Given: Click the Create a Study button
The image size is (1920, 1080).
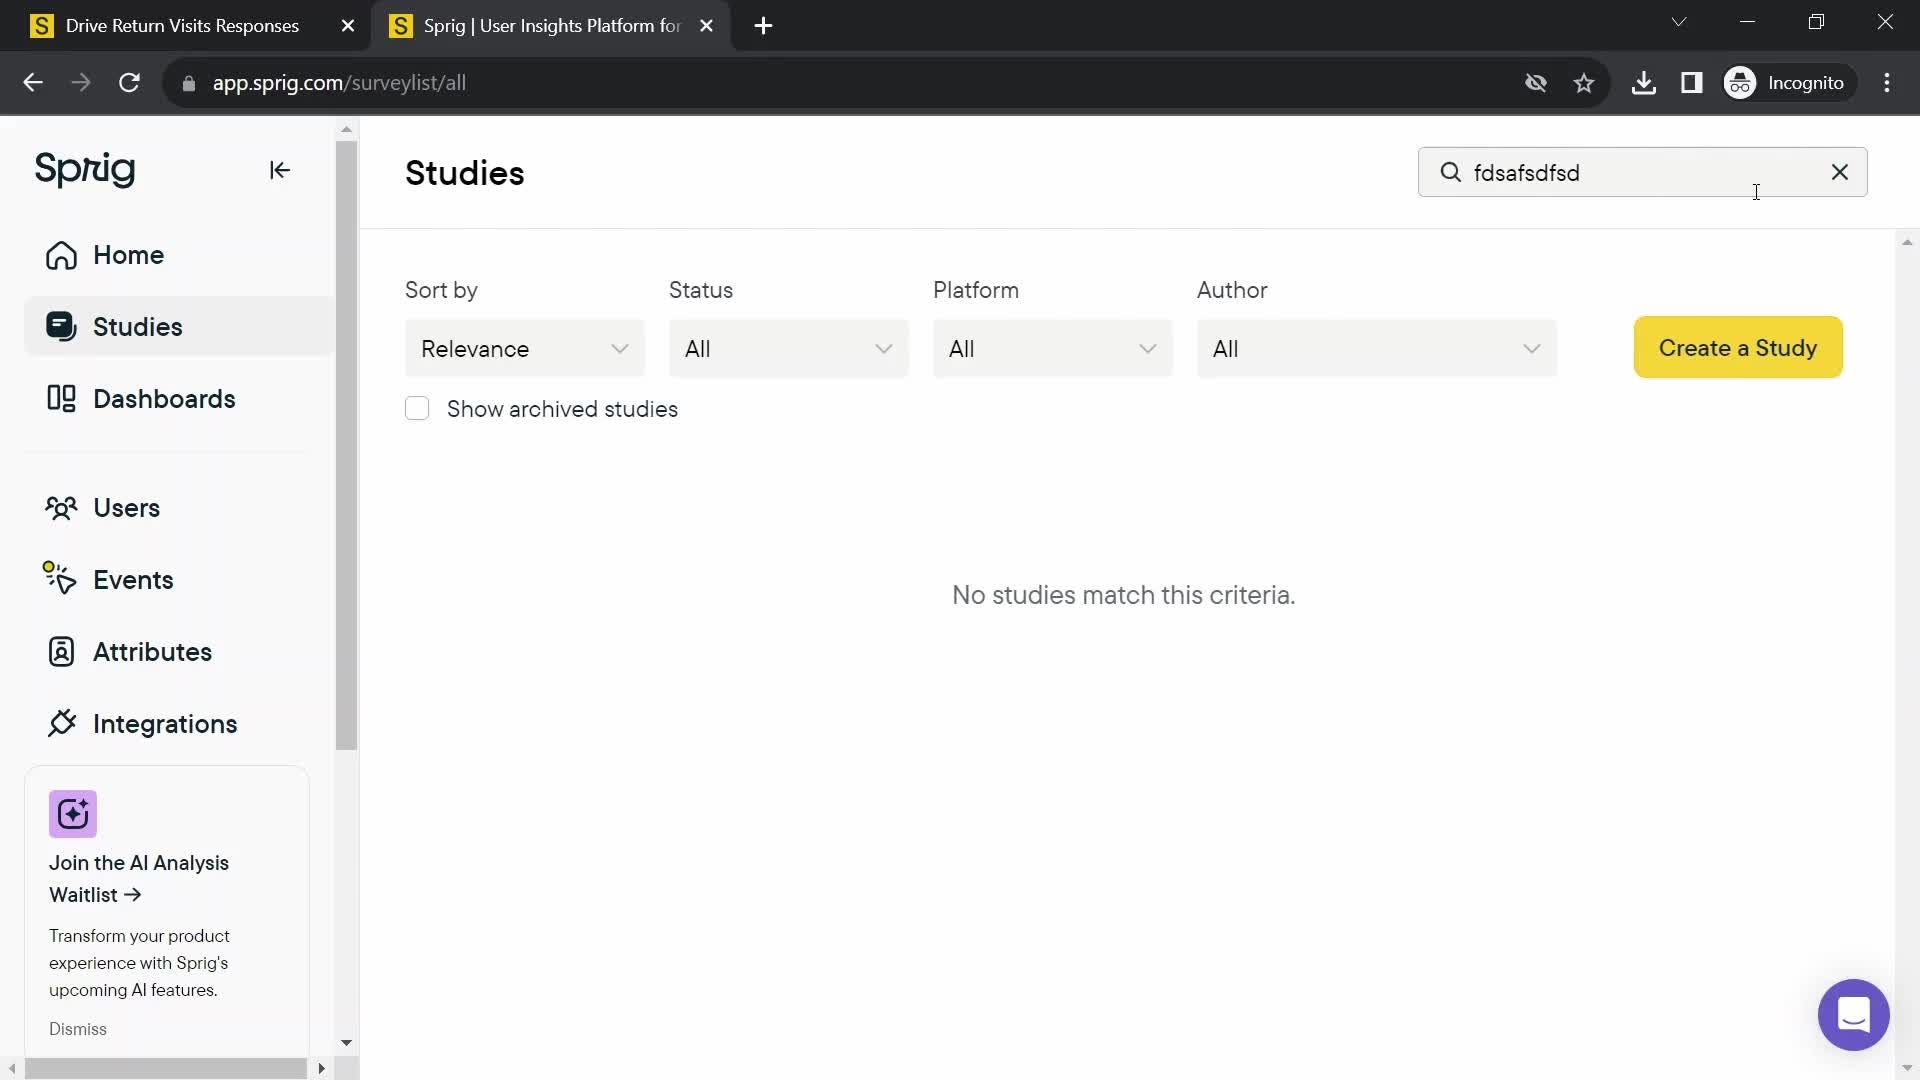Looking at the screenshot, I should click(1738, 347).
